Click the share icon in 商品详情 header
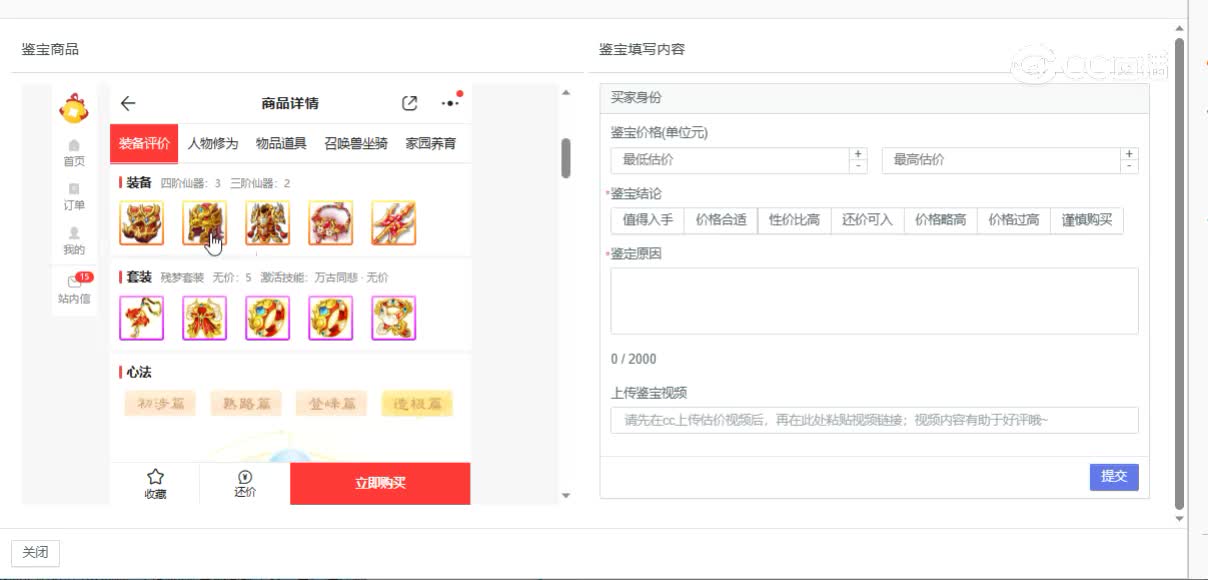 409,103
